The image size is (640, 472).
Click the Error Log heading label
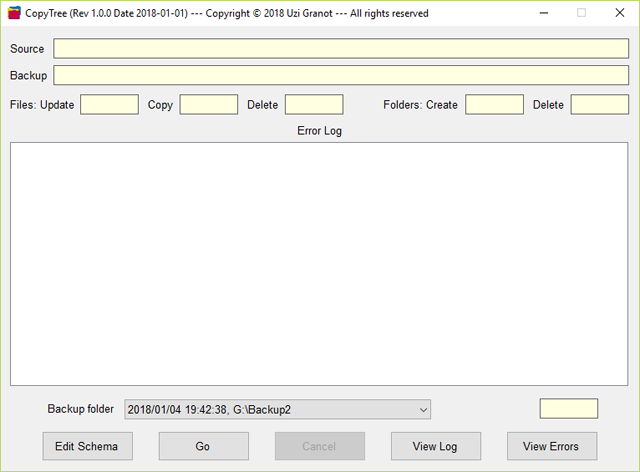320,131
